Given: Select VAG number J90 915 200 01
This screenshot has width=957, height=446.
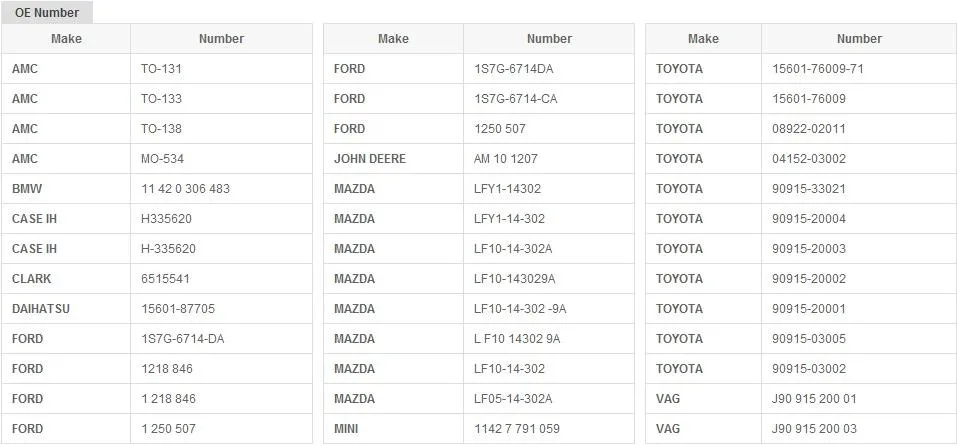Looking at the screenshot, I should click(x=859, y=398).
